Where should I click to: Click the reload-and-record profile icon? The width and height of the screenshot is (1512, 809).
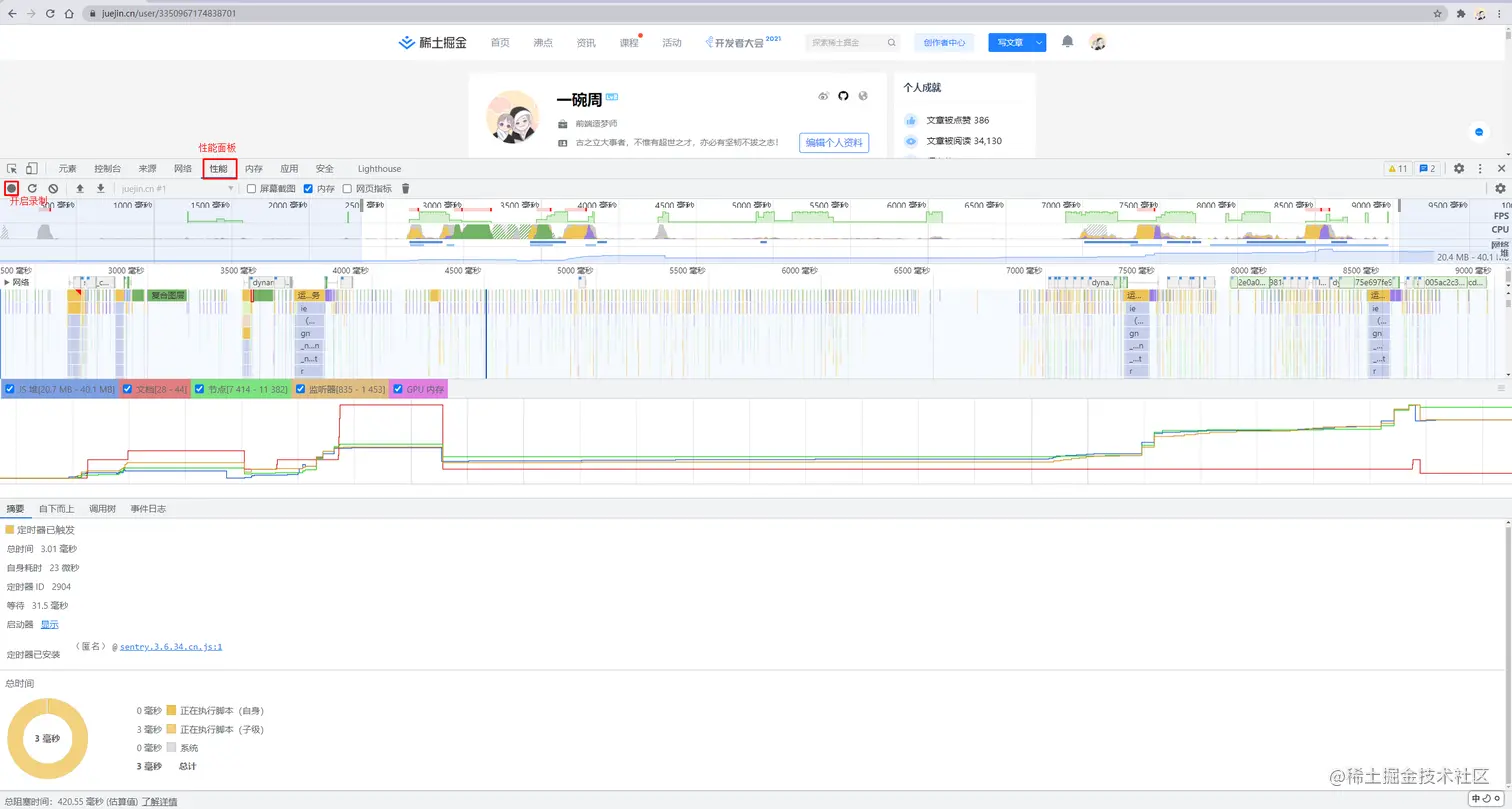pos(32,188)
